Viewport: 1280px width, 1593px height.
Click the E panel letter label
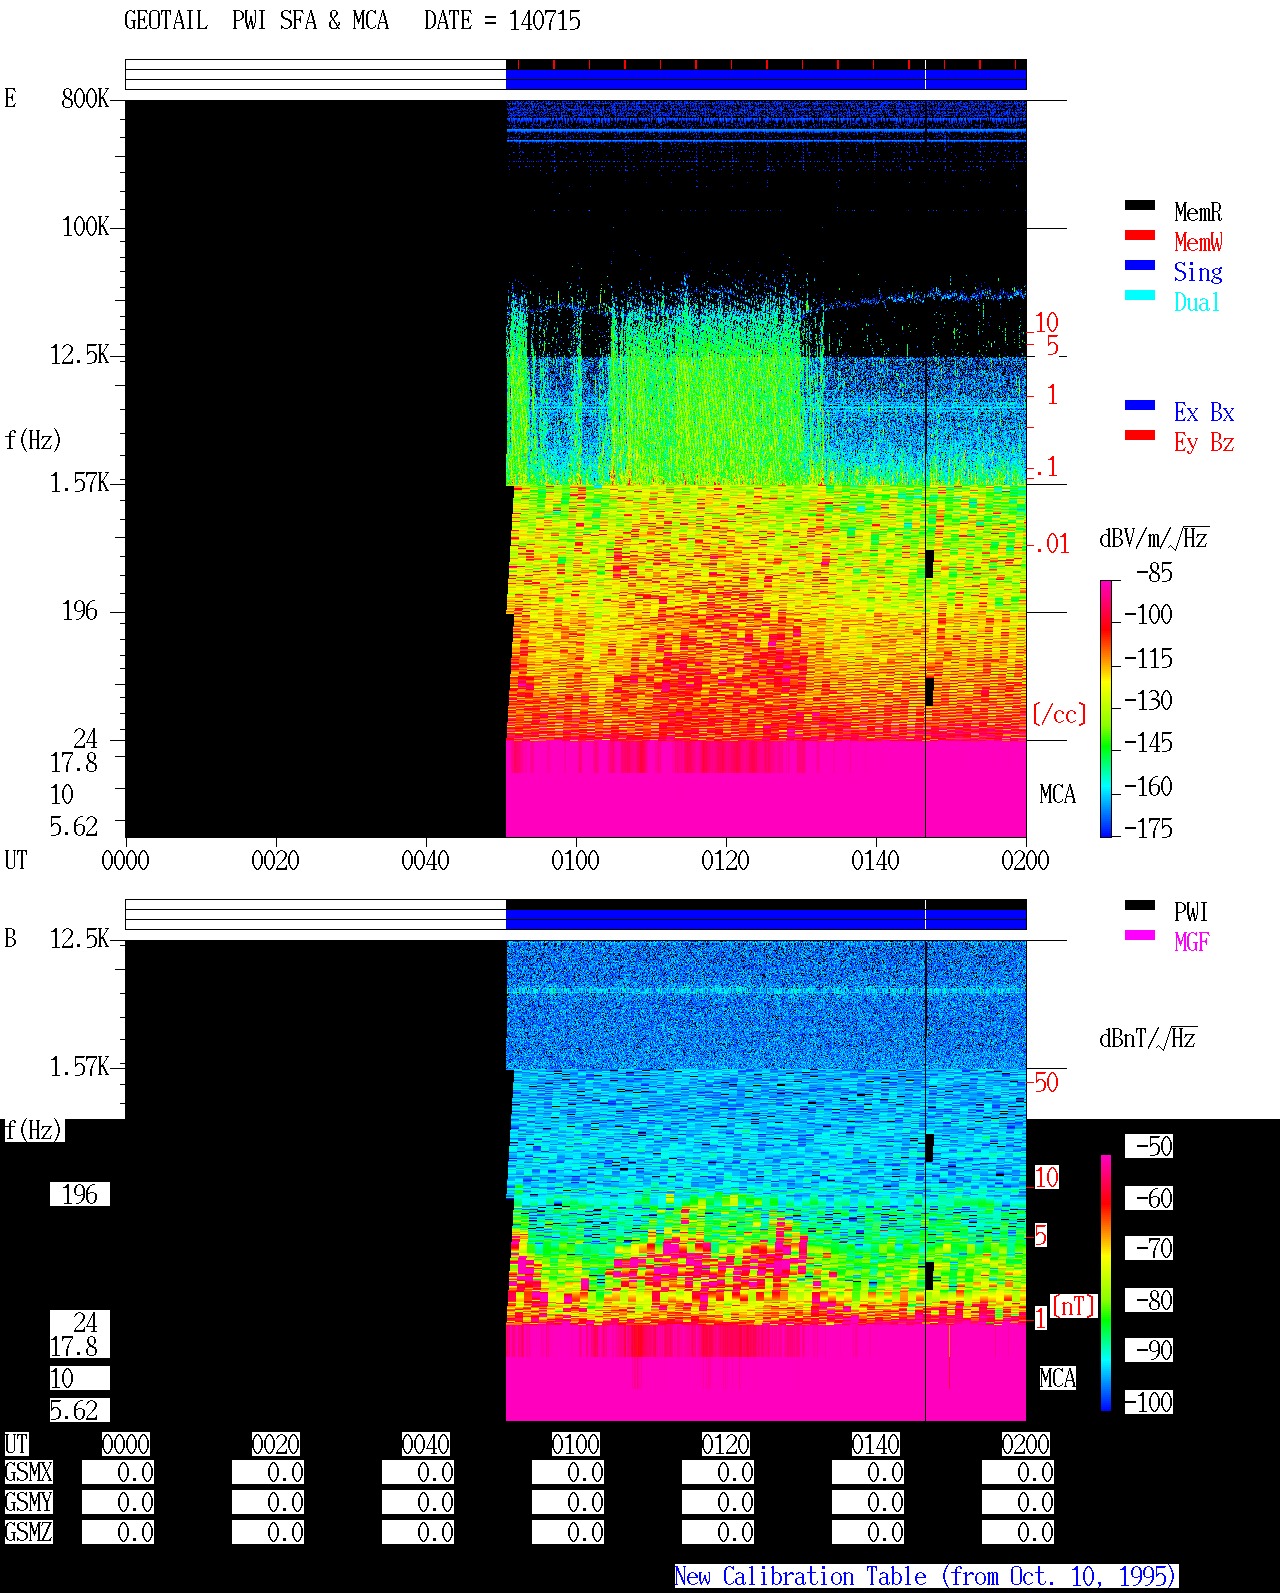[10, 98]
